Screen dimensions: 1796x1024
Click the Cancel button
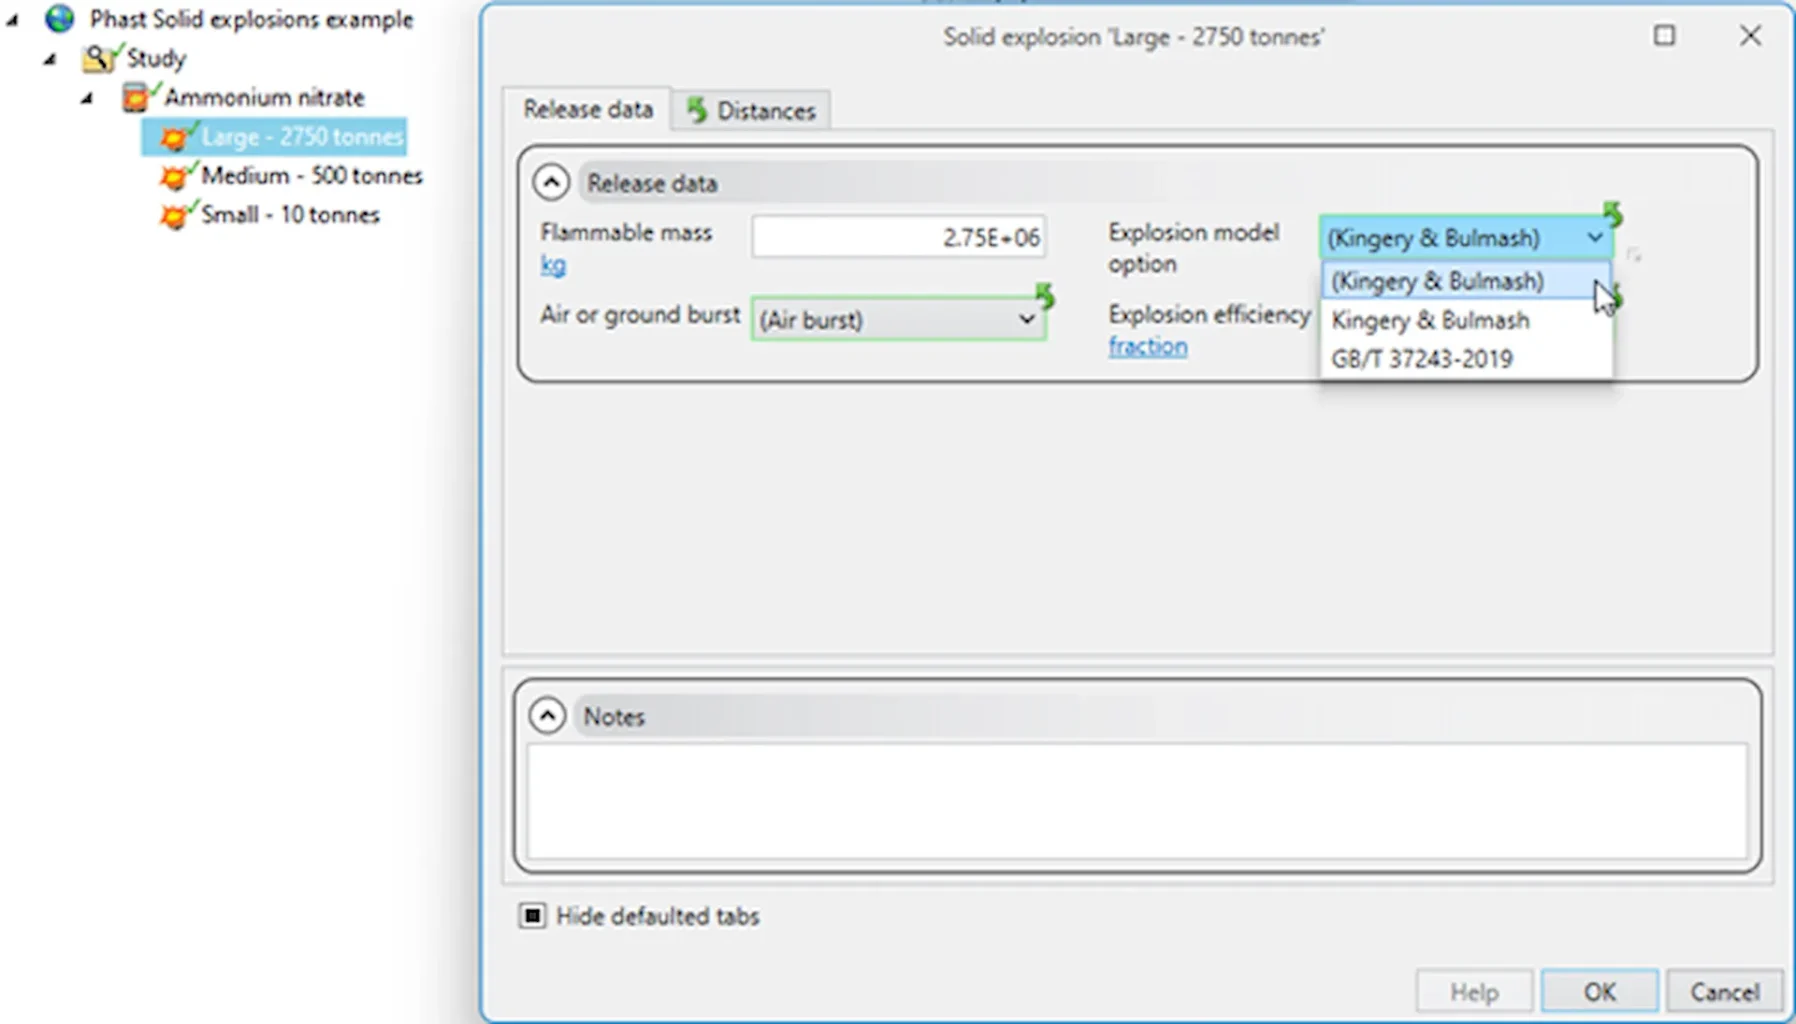(1724, 991)
